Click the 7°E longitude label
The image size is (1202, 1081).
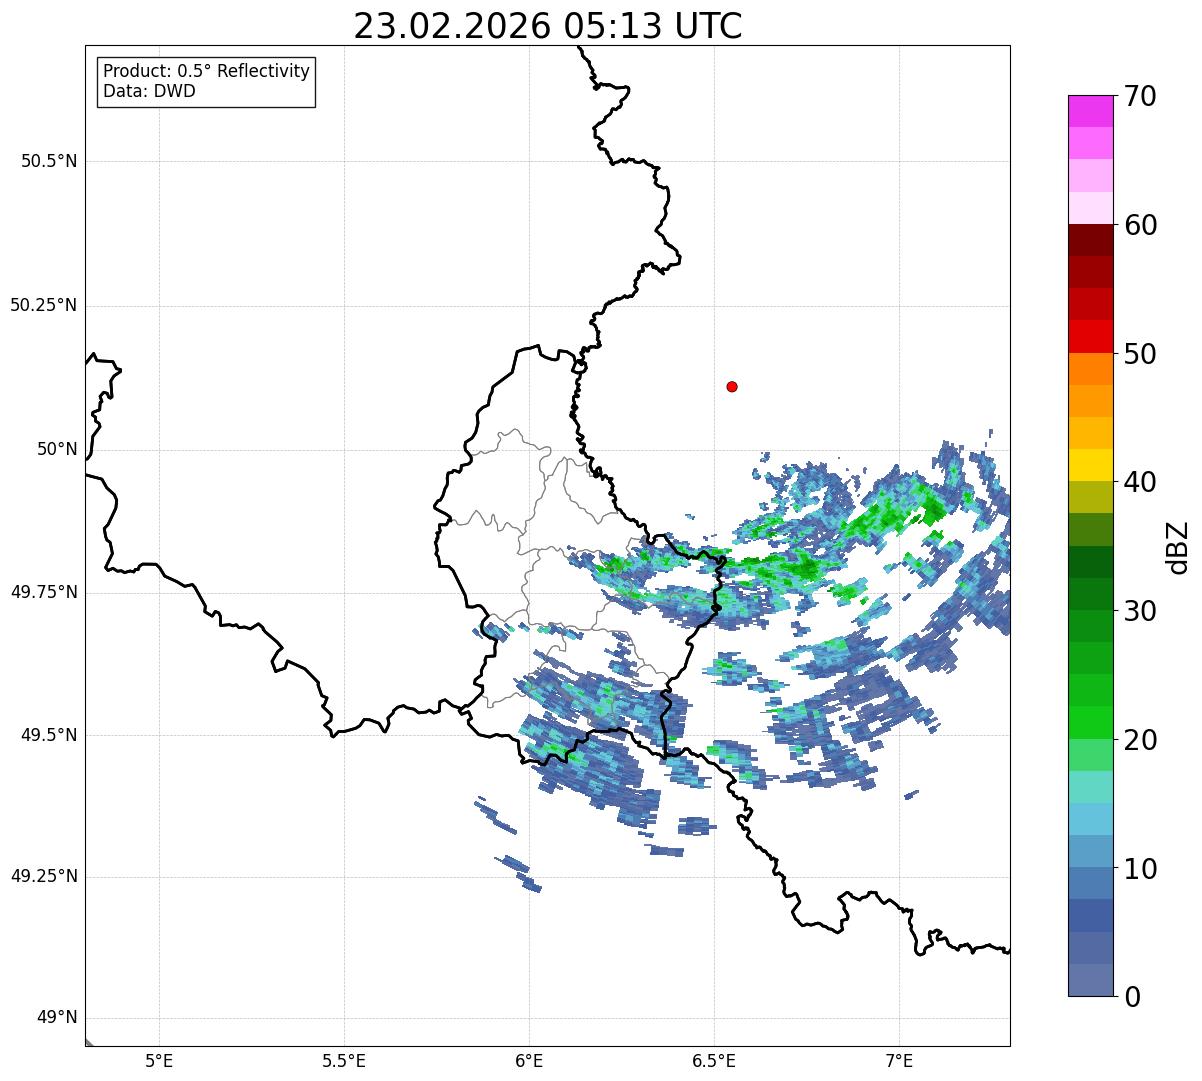pyautogui.click(x=899, y=1059)
